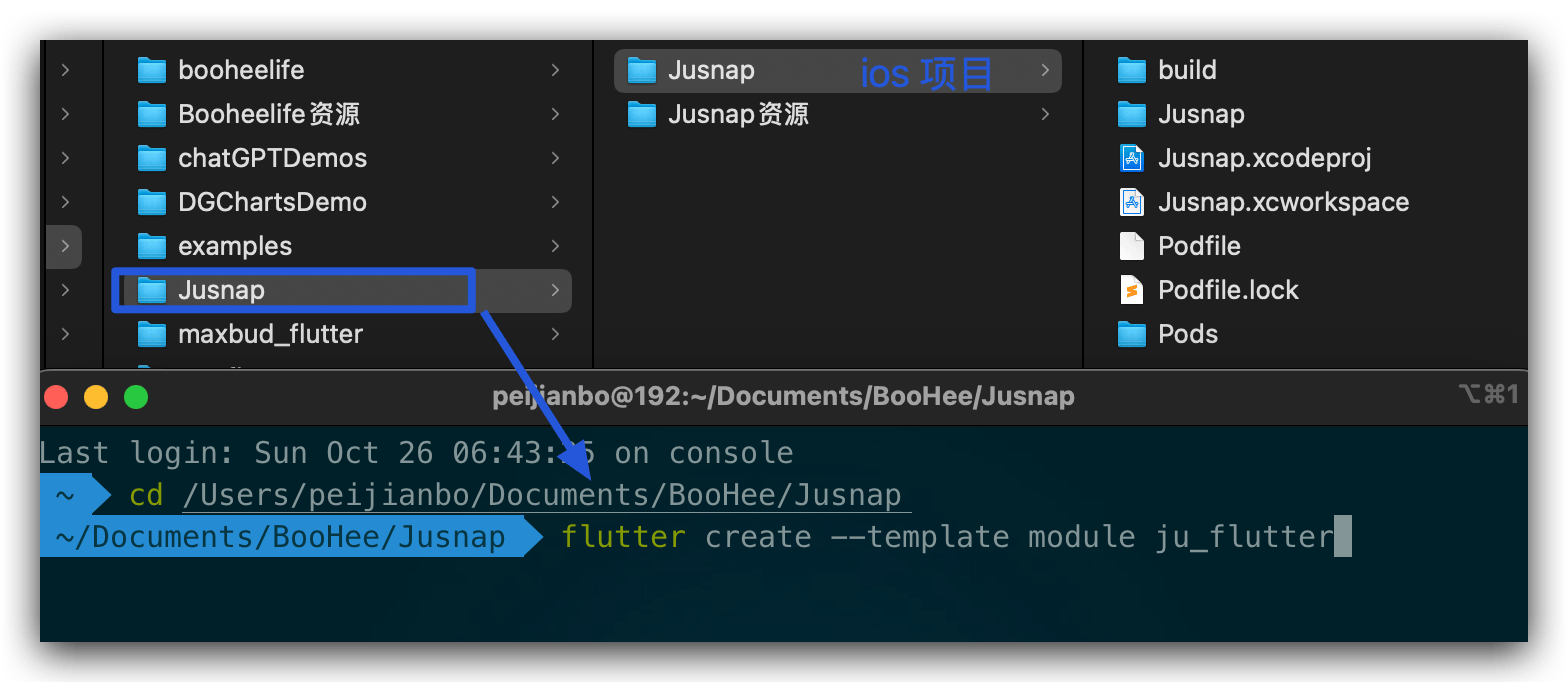Click the build folder icon
1568x682 pixels.
[1131, 70]
